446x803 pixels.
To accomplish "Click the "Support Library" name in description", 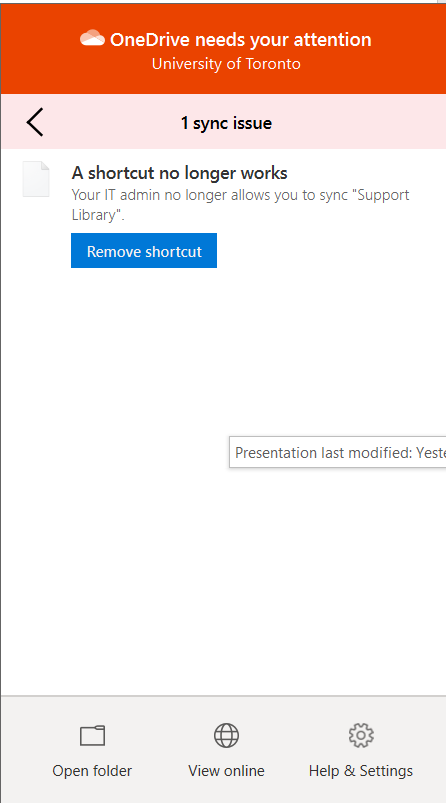I will (241, 205).
